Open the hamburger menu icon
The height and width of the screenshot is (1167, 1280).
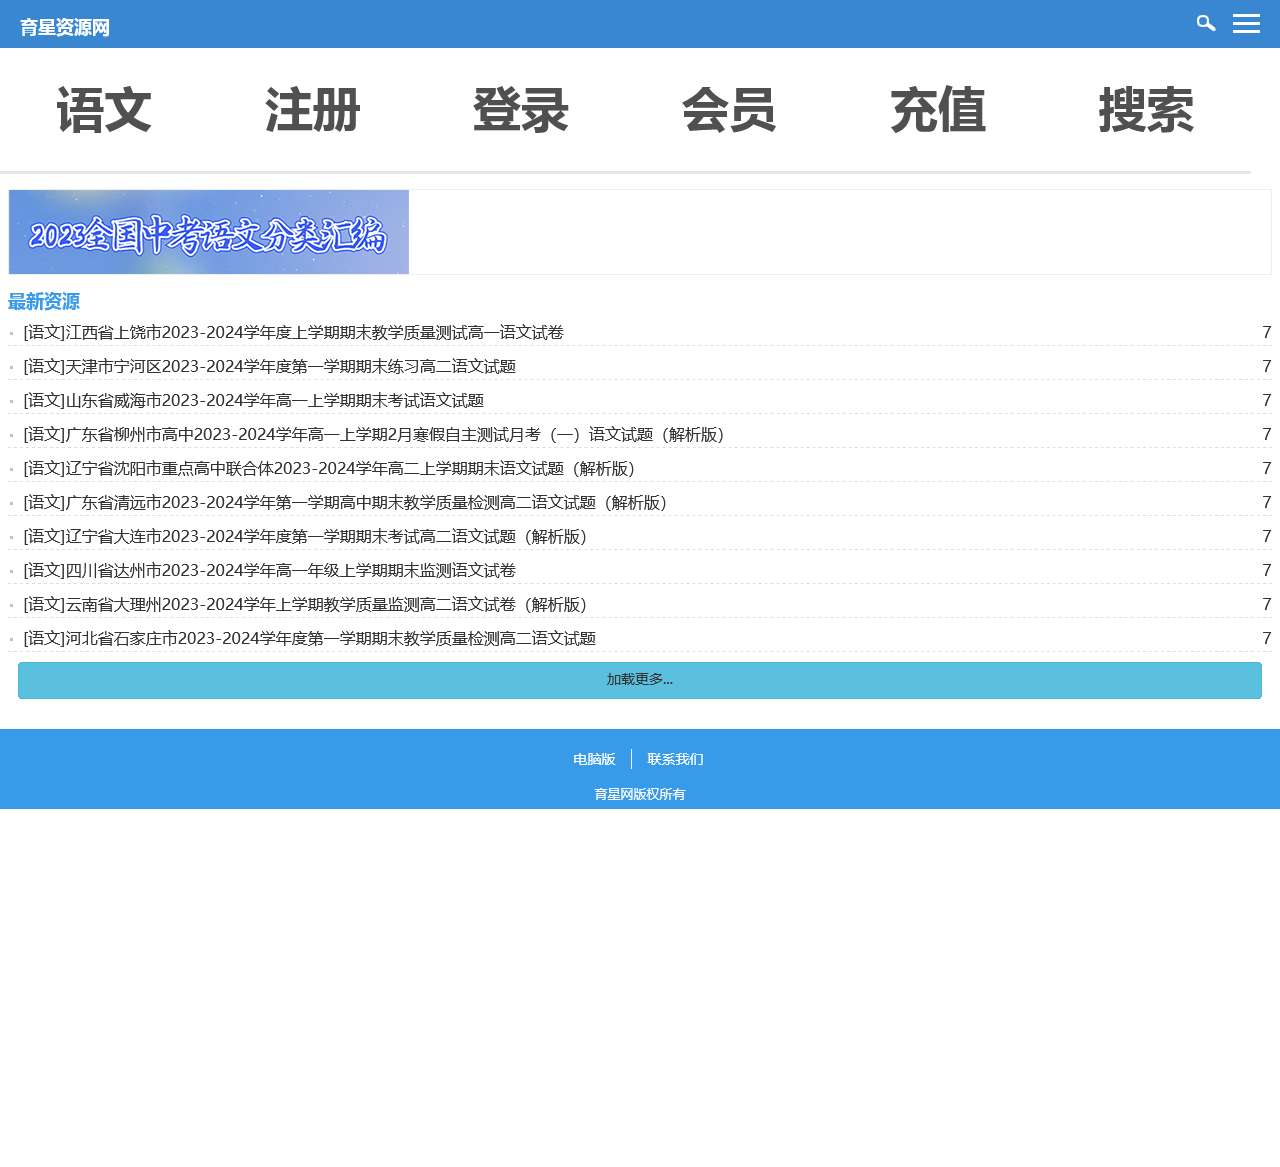click(1246, 22)
